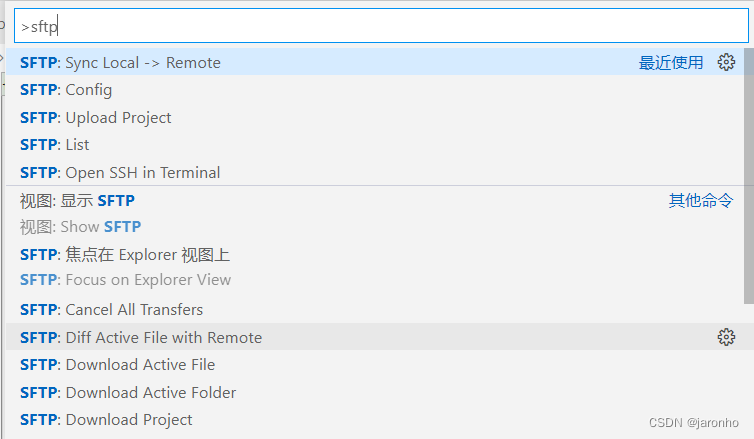
Task: Click the 最近使用 label
Action: [671, 63]
